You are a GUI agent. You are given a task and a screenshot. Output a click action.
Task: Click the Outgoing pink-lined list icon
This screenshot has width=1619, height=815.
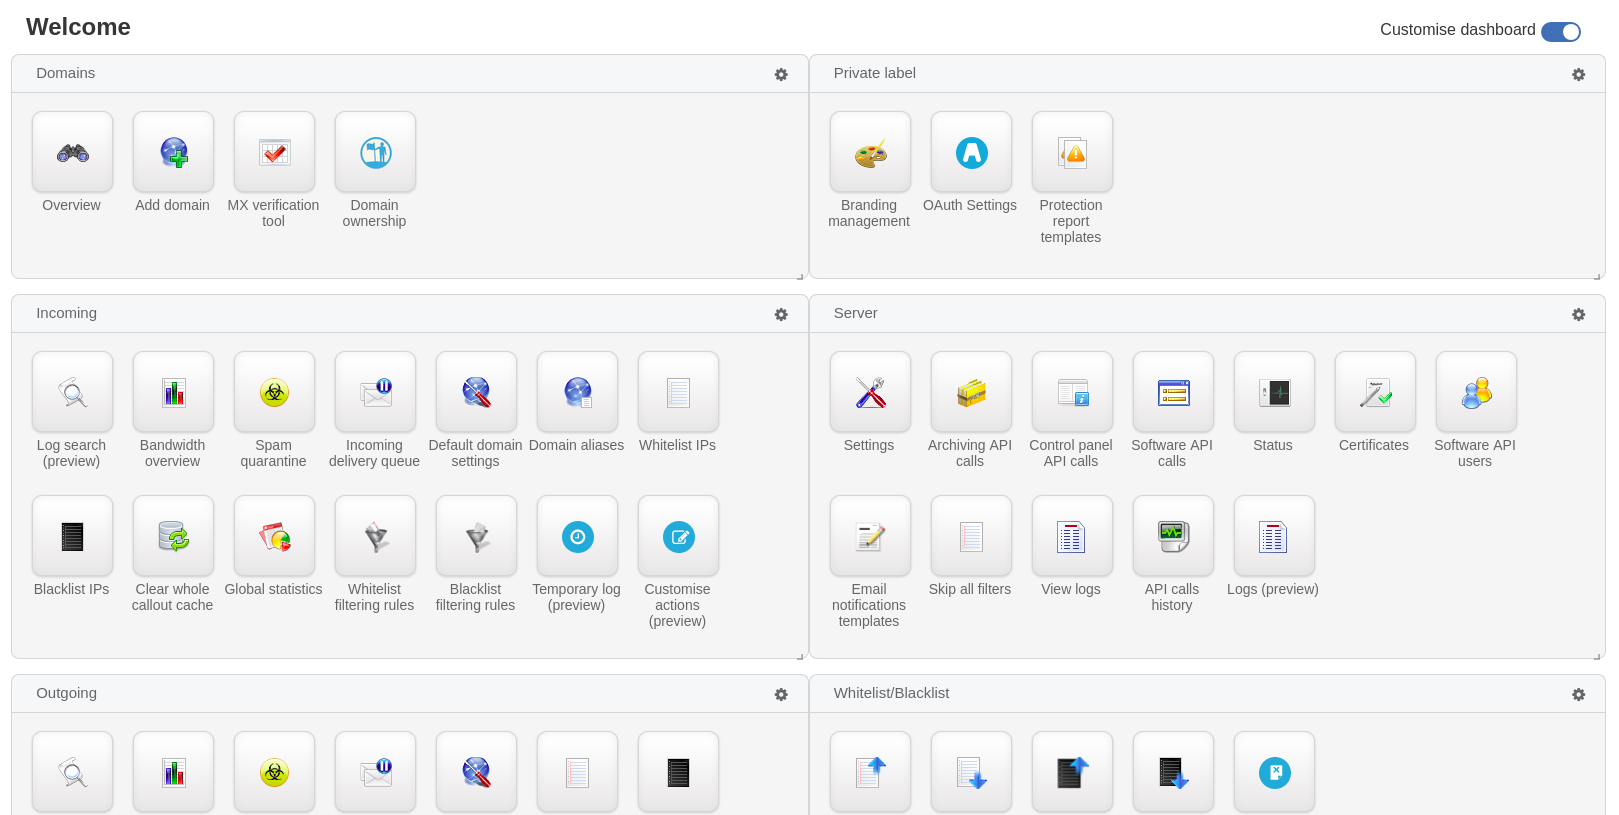[x=577, y=772]
